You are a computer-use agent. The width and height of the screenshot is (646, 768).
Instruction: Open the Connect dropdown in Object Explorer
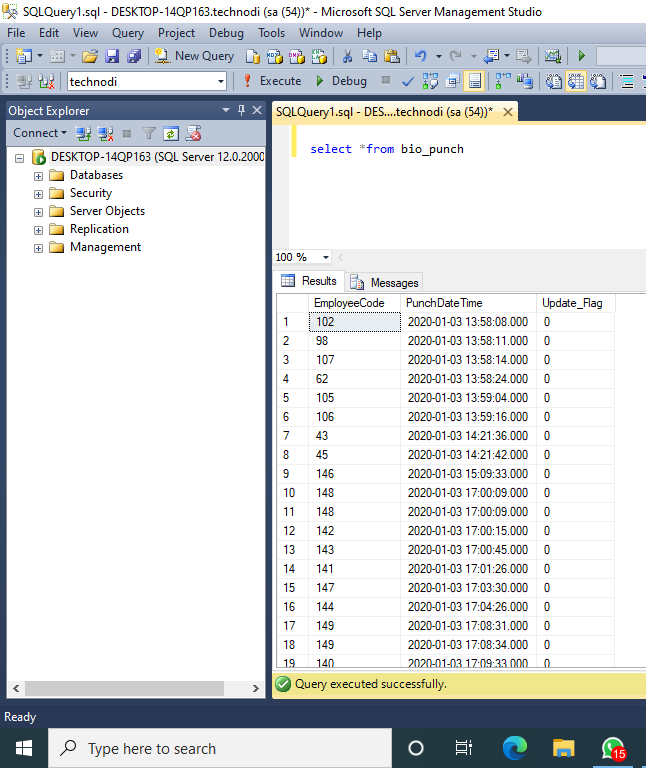tap(40, 133)
